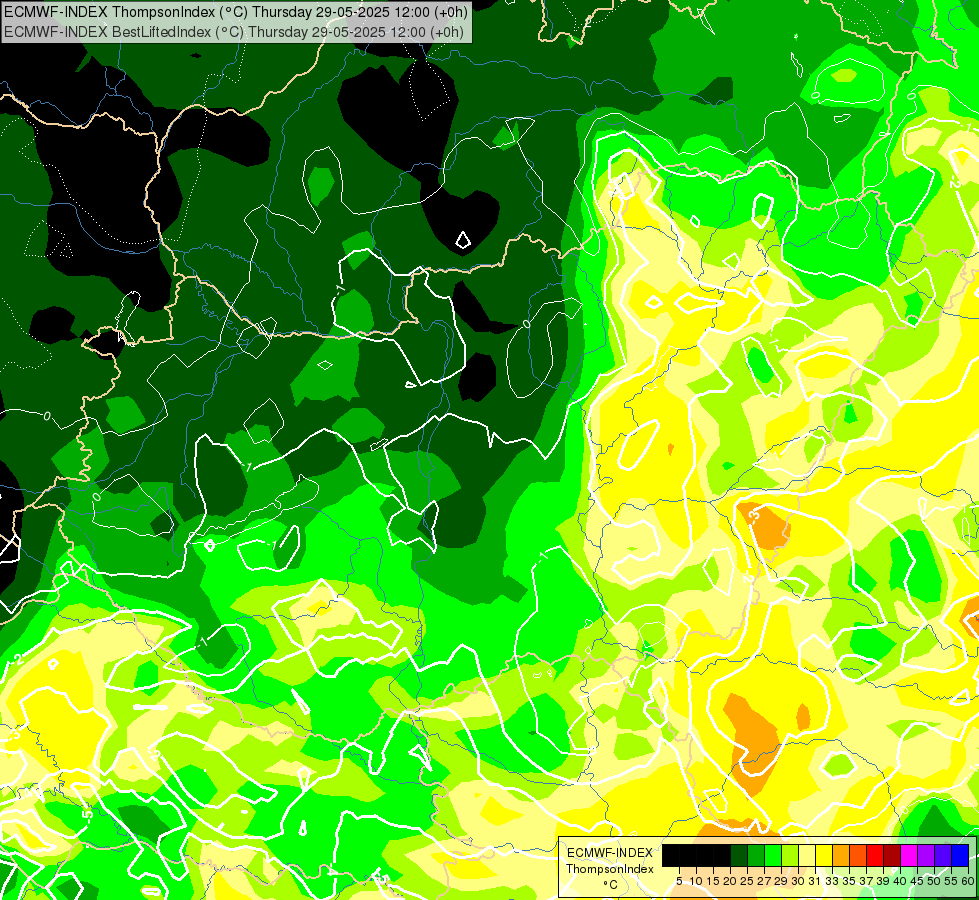Click the bright green legend swatch (27–29)
Image resolution: width=979 pixels, height=900 pixels.
point(774,855)
